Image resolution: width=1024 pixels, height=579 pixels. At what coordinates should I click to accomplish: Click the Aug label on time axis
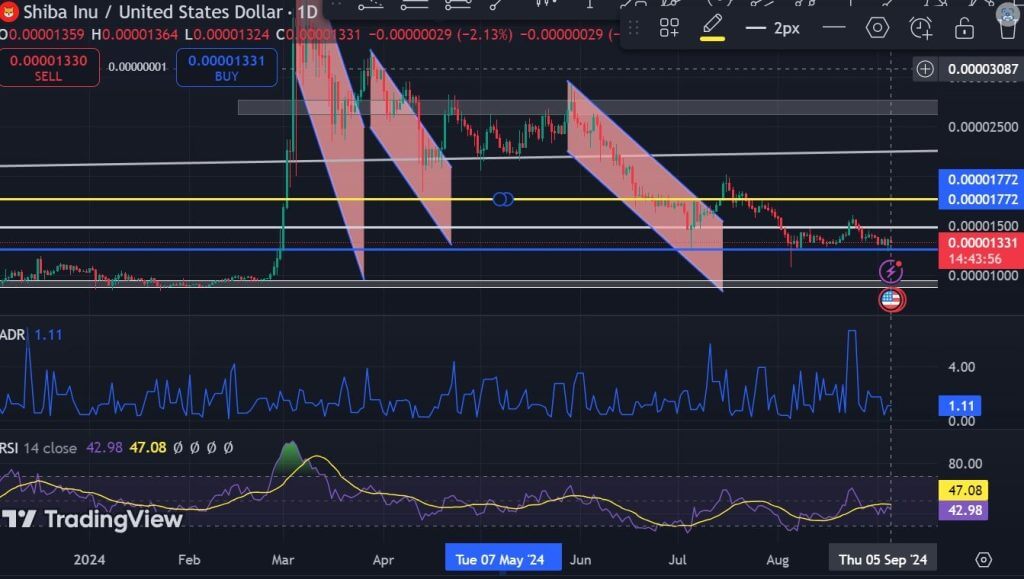778,559
